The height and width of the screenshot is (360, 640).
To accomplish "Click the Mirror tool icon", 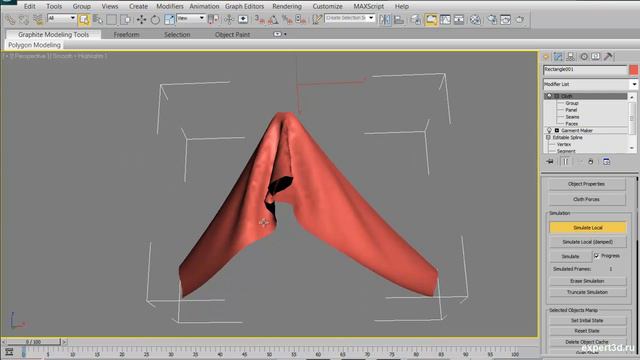I will [x=385, y=19].
